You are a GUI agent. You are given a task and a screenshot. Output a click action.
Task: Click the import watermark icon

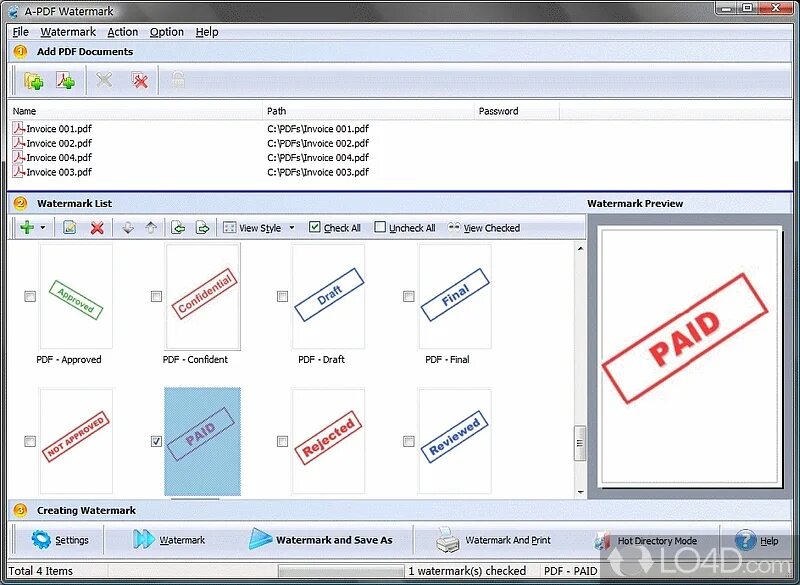[178, 227]
